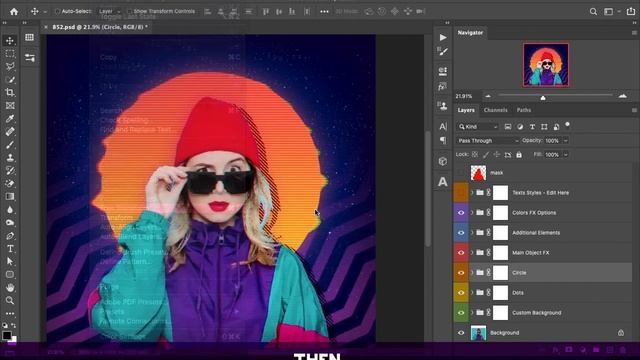Toggle Auto-Select checkbox
The image size is (640, 360).
[58, 11]
